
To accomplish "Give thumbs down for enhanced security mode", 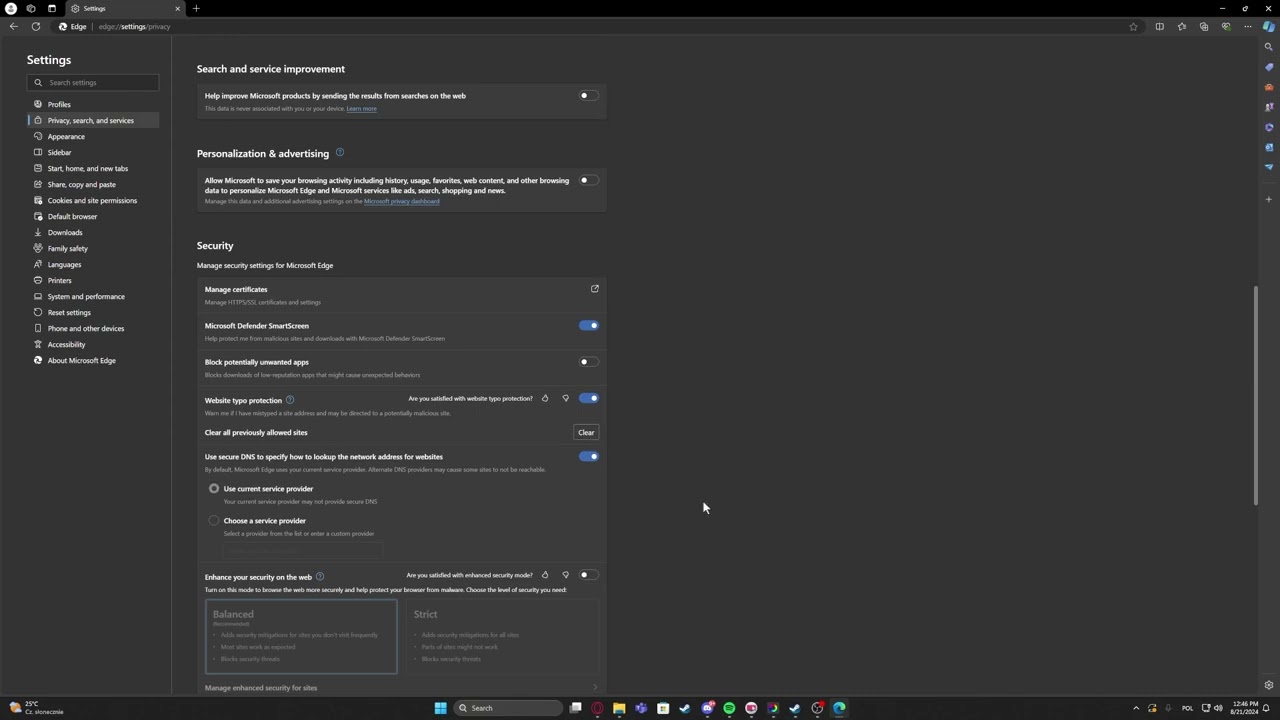I will coord(565,575).
